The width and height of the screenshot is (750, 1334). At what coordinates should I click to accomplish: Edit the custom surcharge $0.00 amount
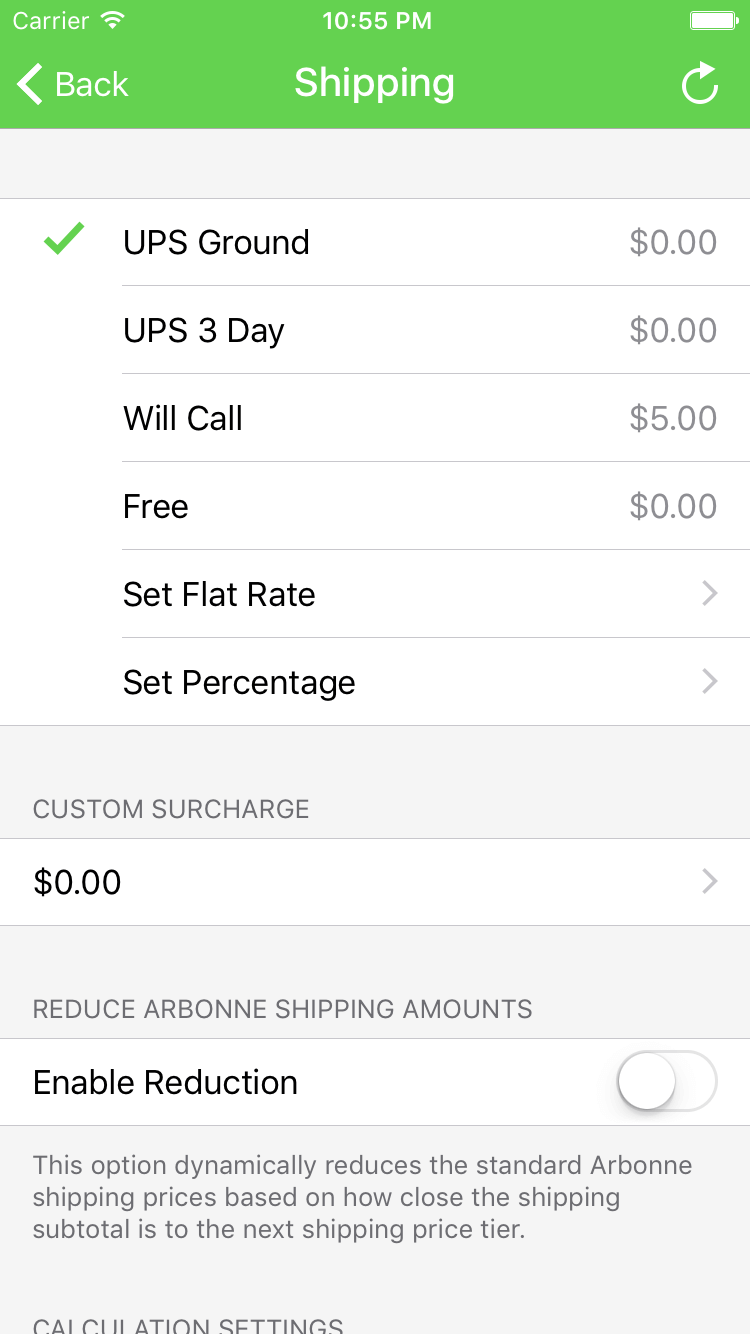tap(77, 882)
